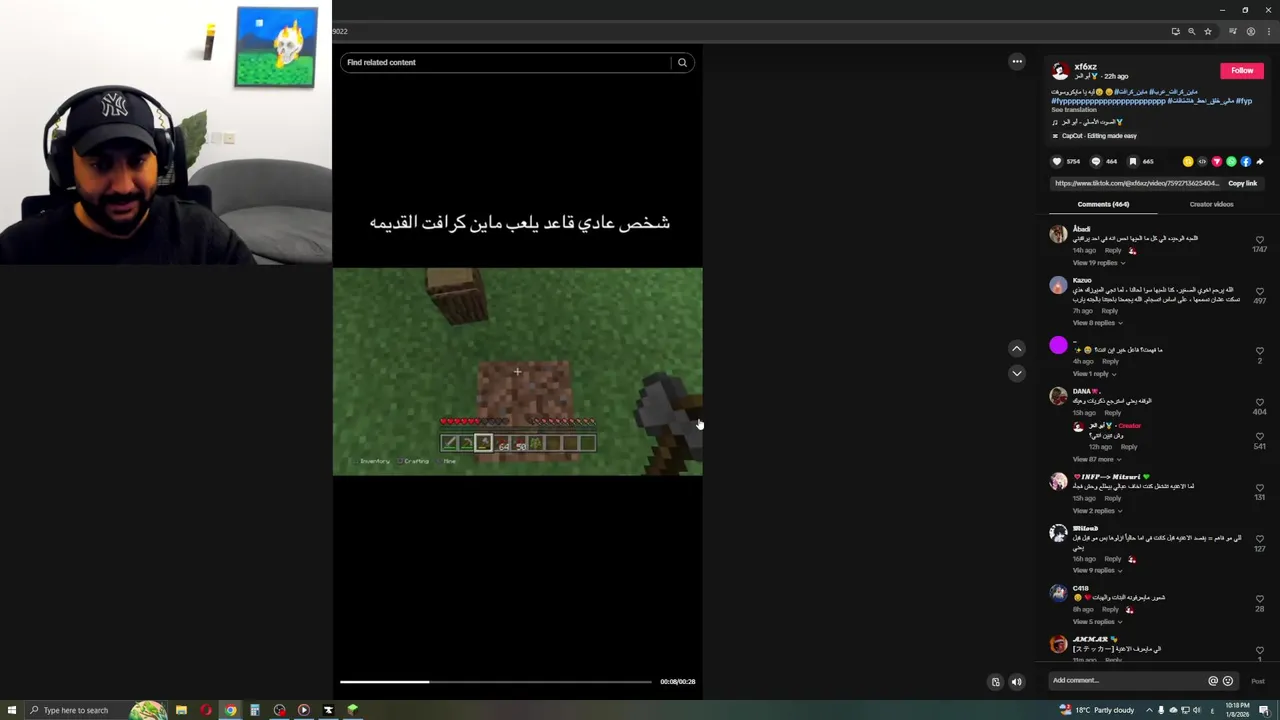Switch to Comments (464) tab

(x=1103, y=204)
